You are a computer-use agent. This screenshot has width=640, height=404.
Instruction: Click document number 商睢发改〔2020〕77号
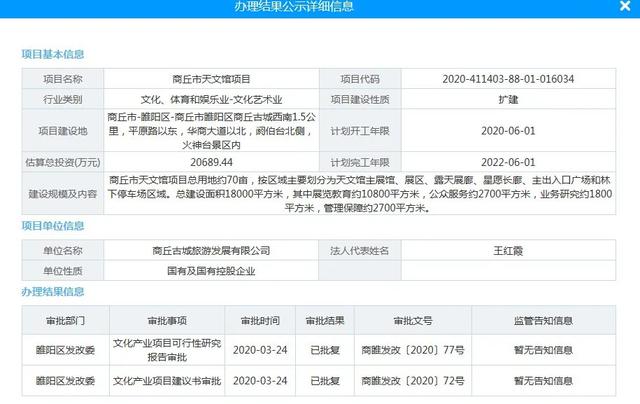[x=413, y=350]
